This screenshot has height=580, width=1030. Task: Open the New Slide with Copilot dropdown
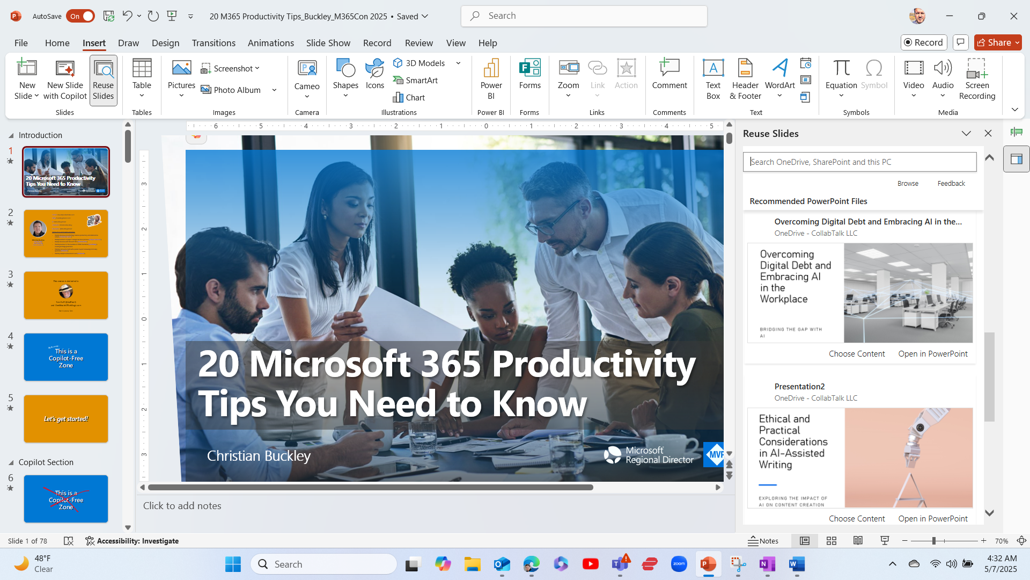pyautogui.click(x=64, y=78)
